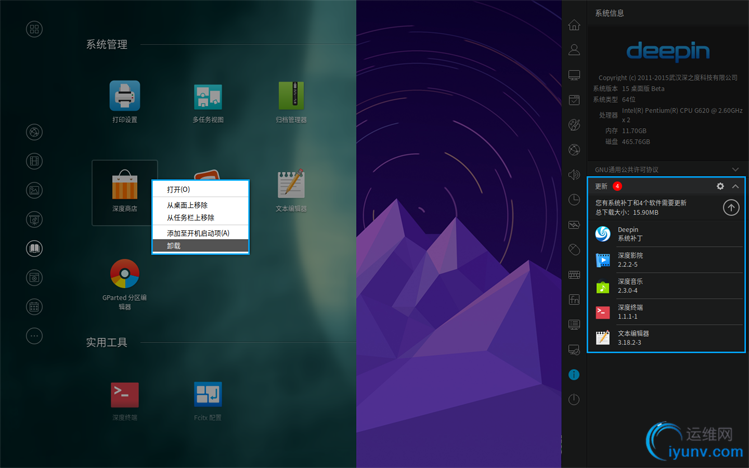This screenshot has height=468, width=749.
Task: Expand GNU通用公共许可协议 section
Action: (735, 170)
